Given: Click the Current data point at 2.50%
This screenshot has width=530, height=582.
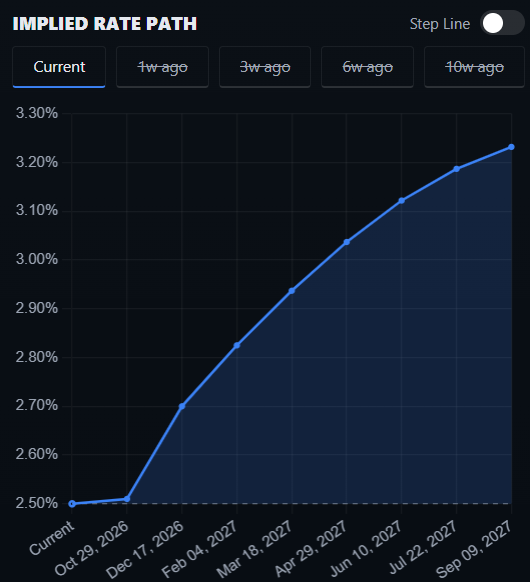Looking at the screenshot, I should pos(72,504).
